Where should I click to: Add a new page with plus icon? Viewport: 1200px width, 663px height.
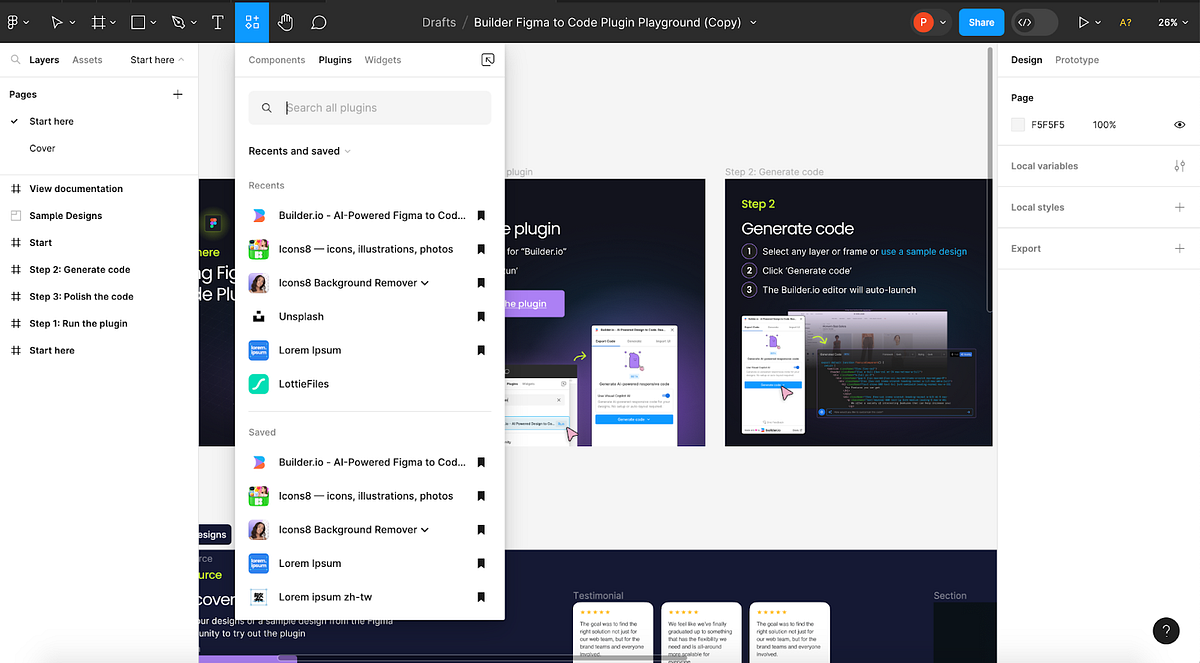click(x=178, y=94)
